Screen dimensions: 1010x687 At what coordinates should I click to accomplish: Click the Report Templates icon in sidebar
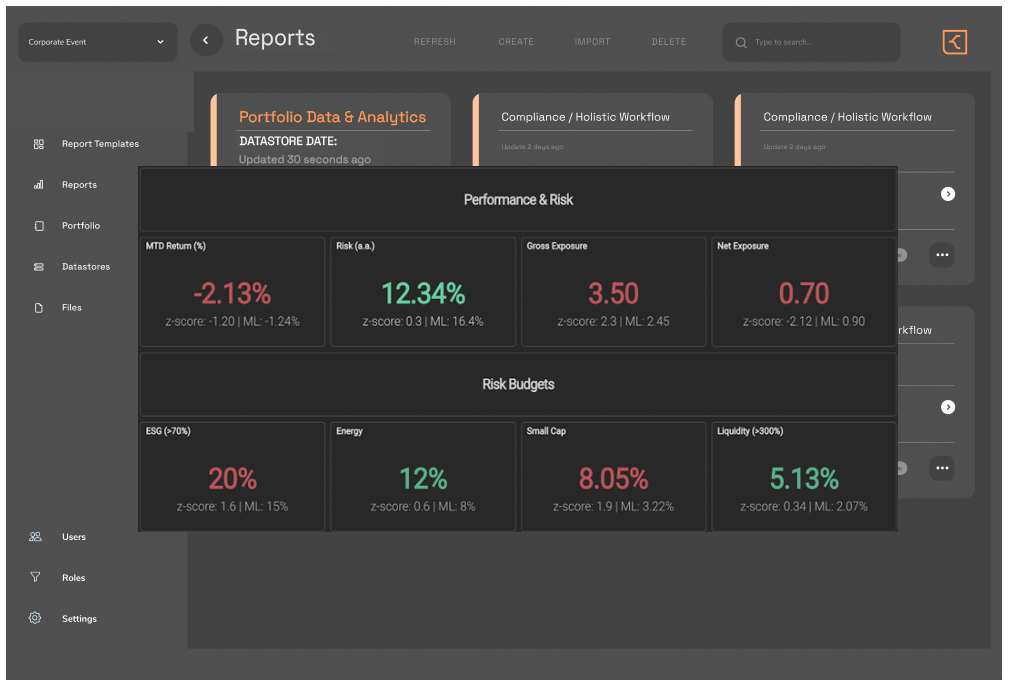click(39, 144)
